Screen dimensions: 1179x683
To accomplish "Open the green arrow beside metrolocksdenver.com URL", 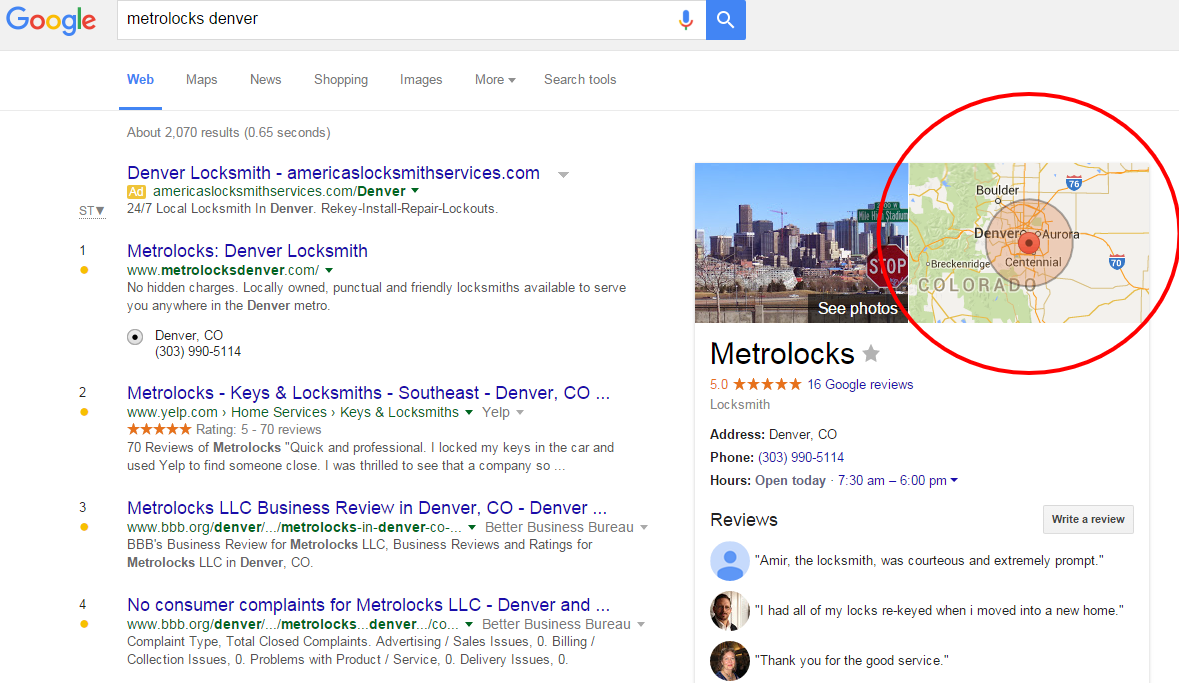I will click(x=329, y=271).
